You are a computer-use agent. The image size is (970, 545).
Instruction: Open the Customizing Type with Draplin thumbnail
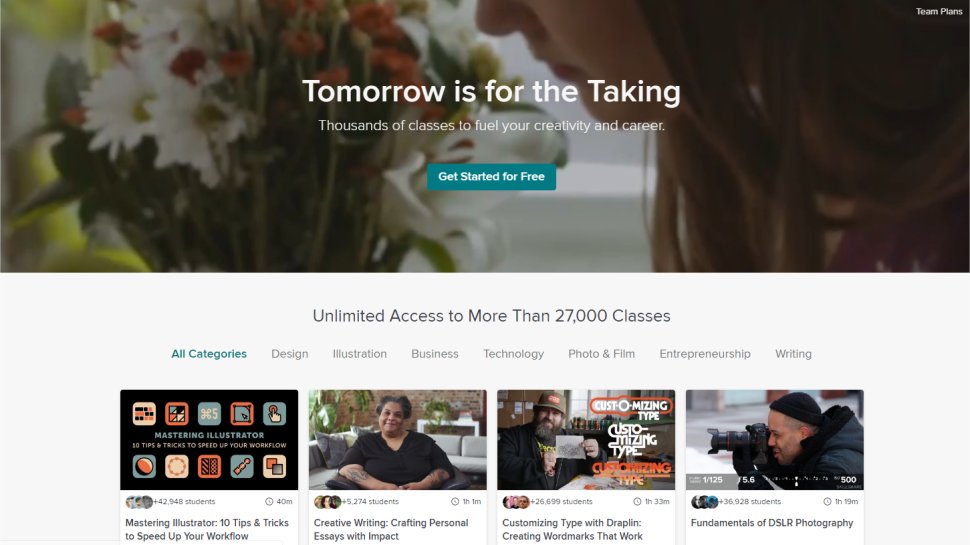[x=586, y=440]
